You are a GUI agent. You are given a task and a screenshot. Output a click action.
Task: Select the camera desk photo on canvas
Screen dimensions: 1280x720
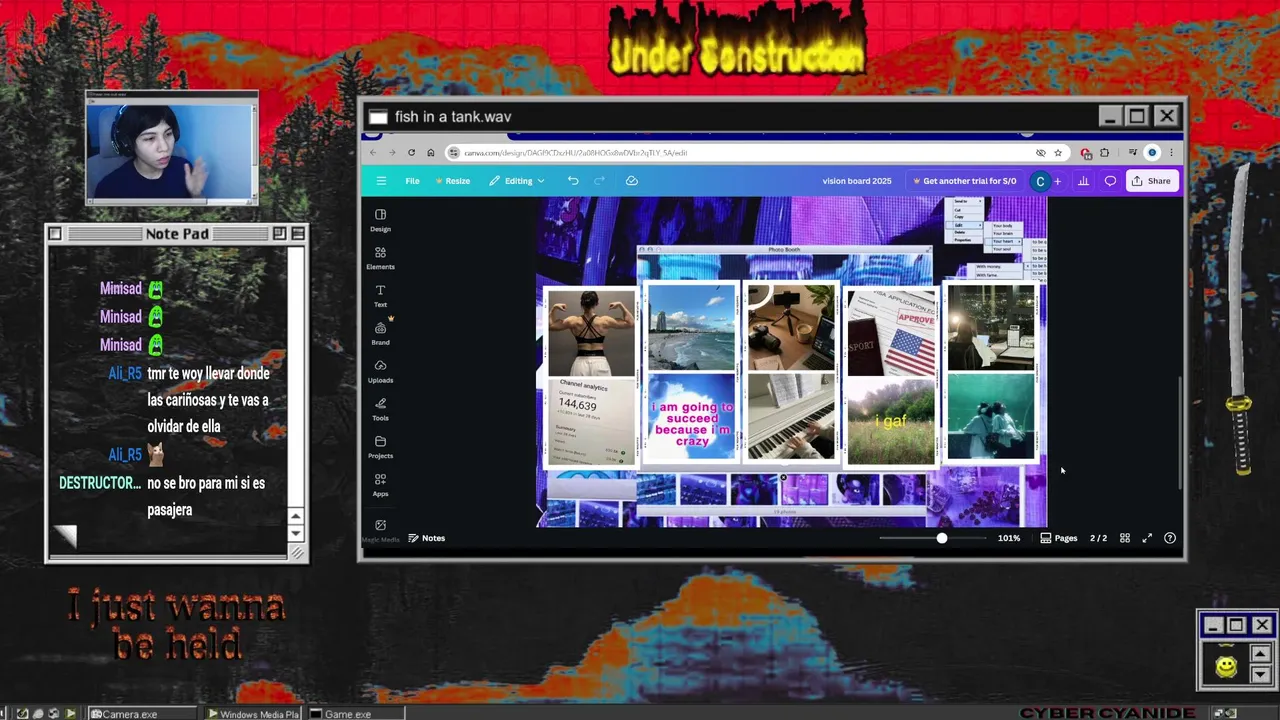tap(791, 328)
